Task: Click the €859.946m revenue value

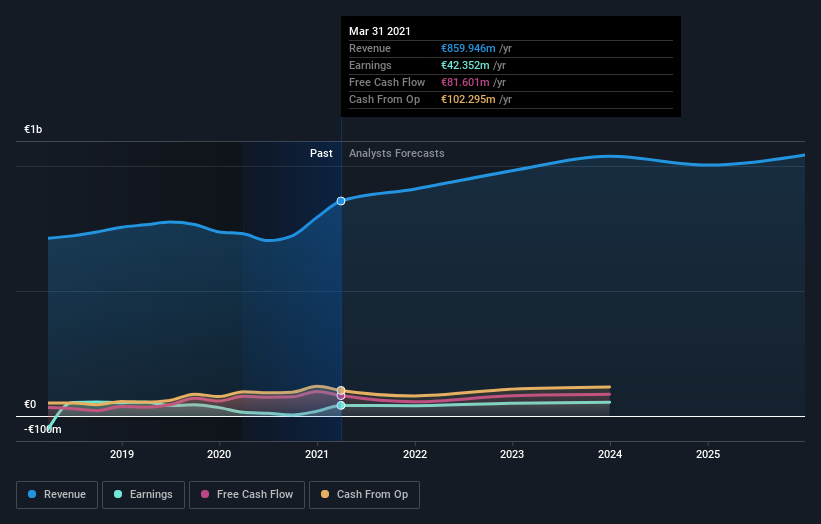Action: 468,48
